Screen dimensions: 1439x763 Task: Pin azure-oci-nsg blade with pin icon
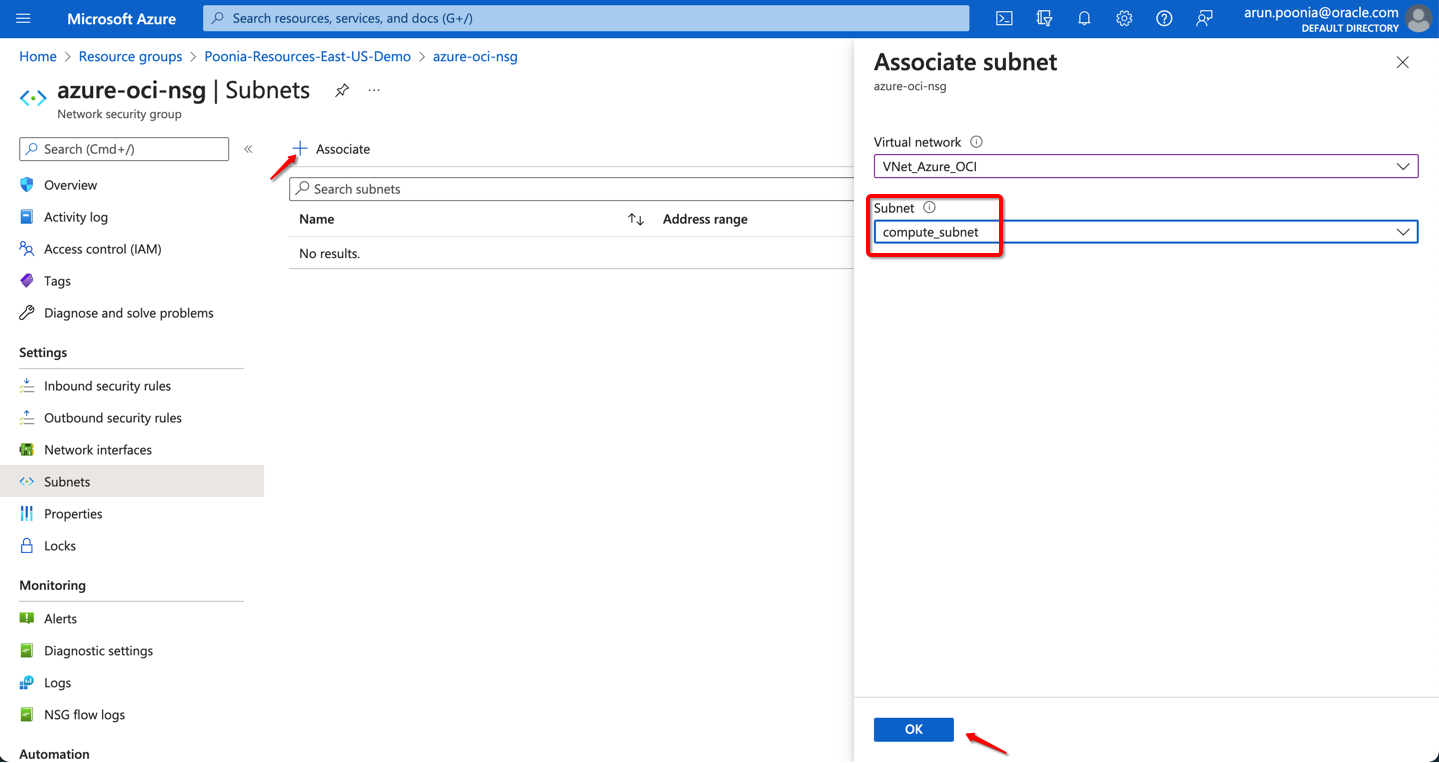[x=342, y=90]
